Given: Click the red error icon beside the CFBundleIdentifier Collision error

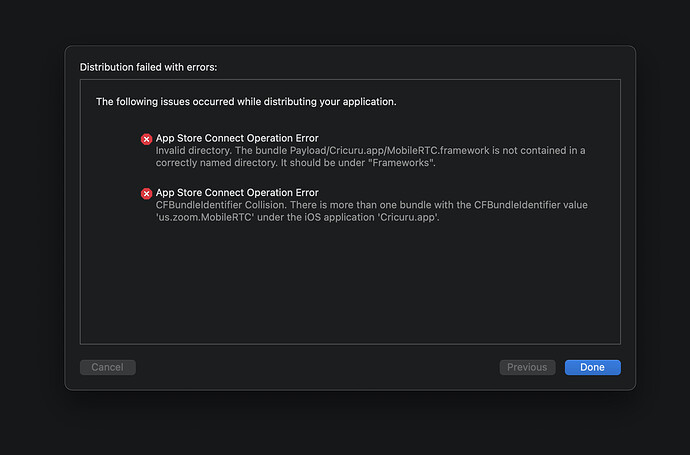Looking at the screenshot, I should tap(146, 193).
